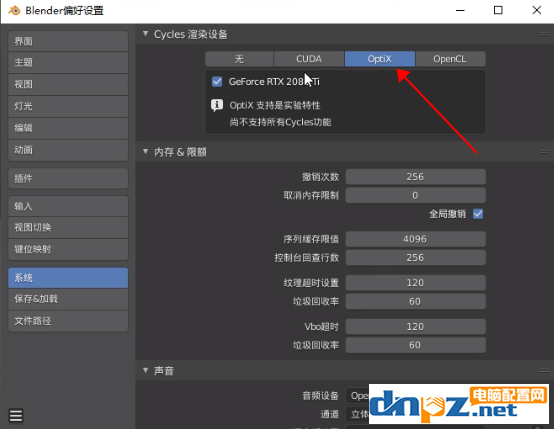554x429 pixels.
Task: Click the 撤销次数 label
Action: (x=320, y=177)
